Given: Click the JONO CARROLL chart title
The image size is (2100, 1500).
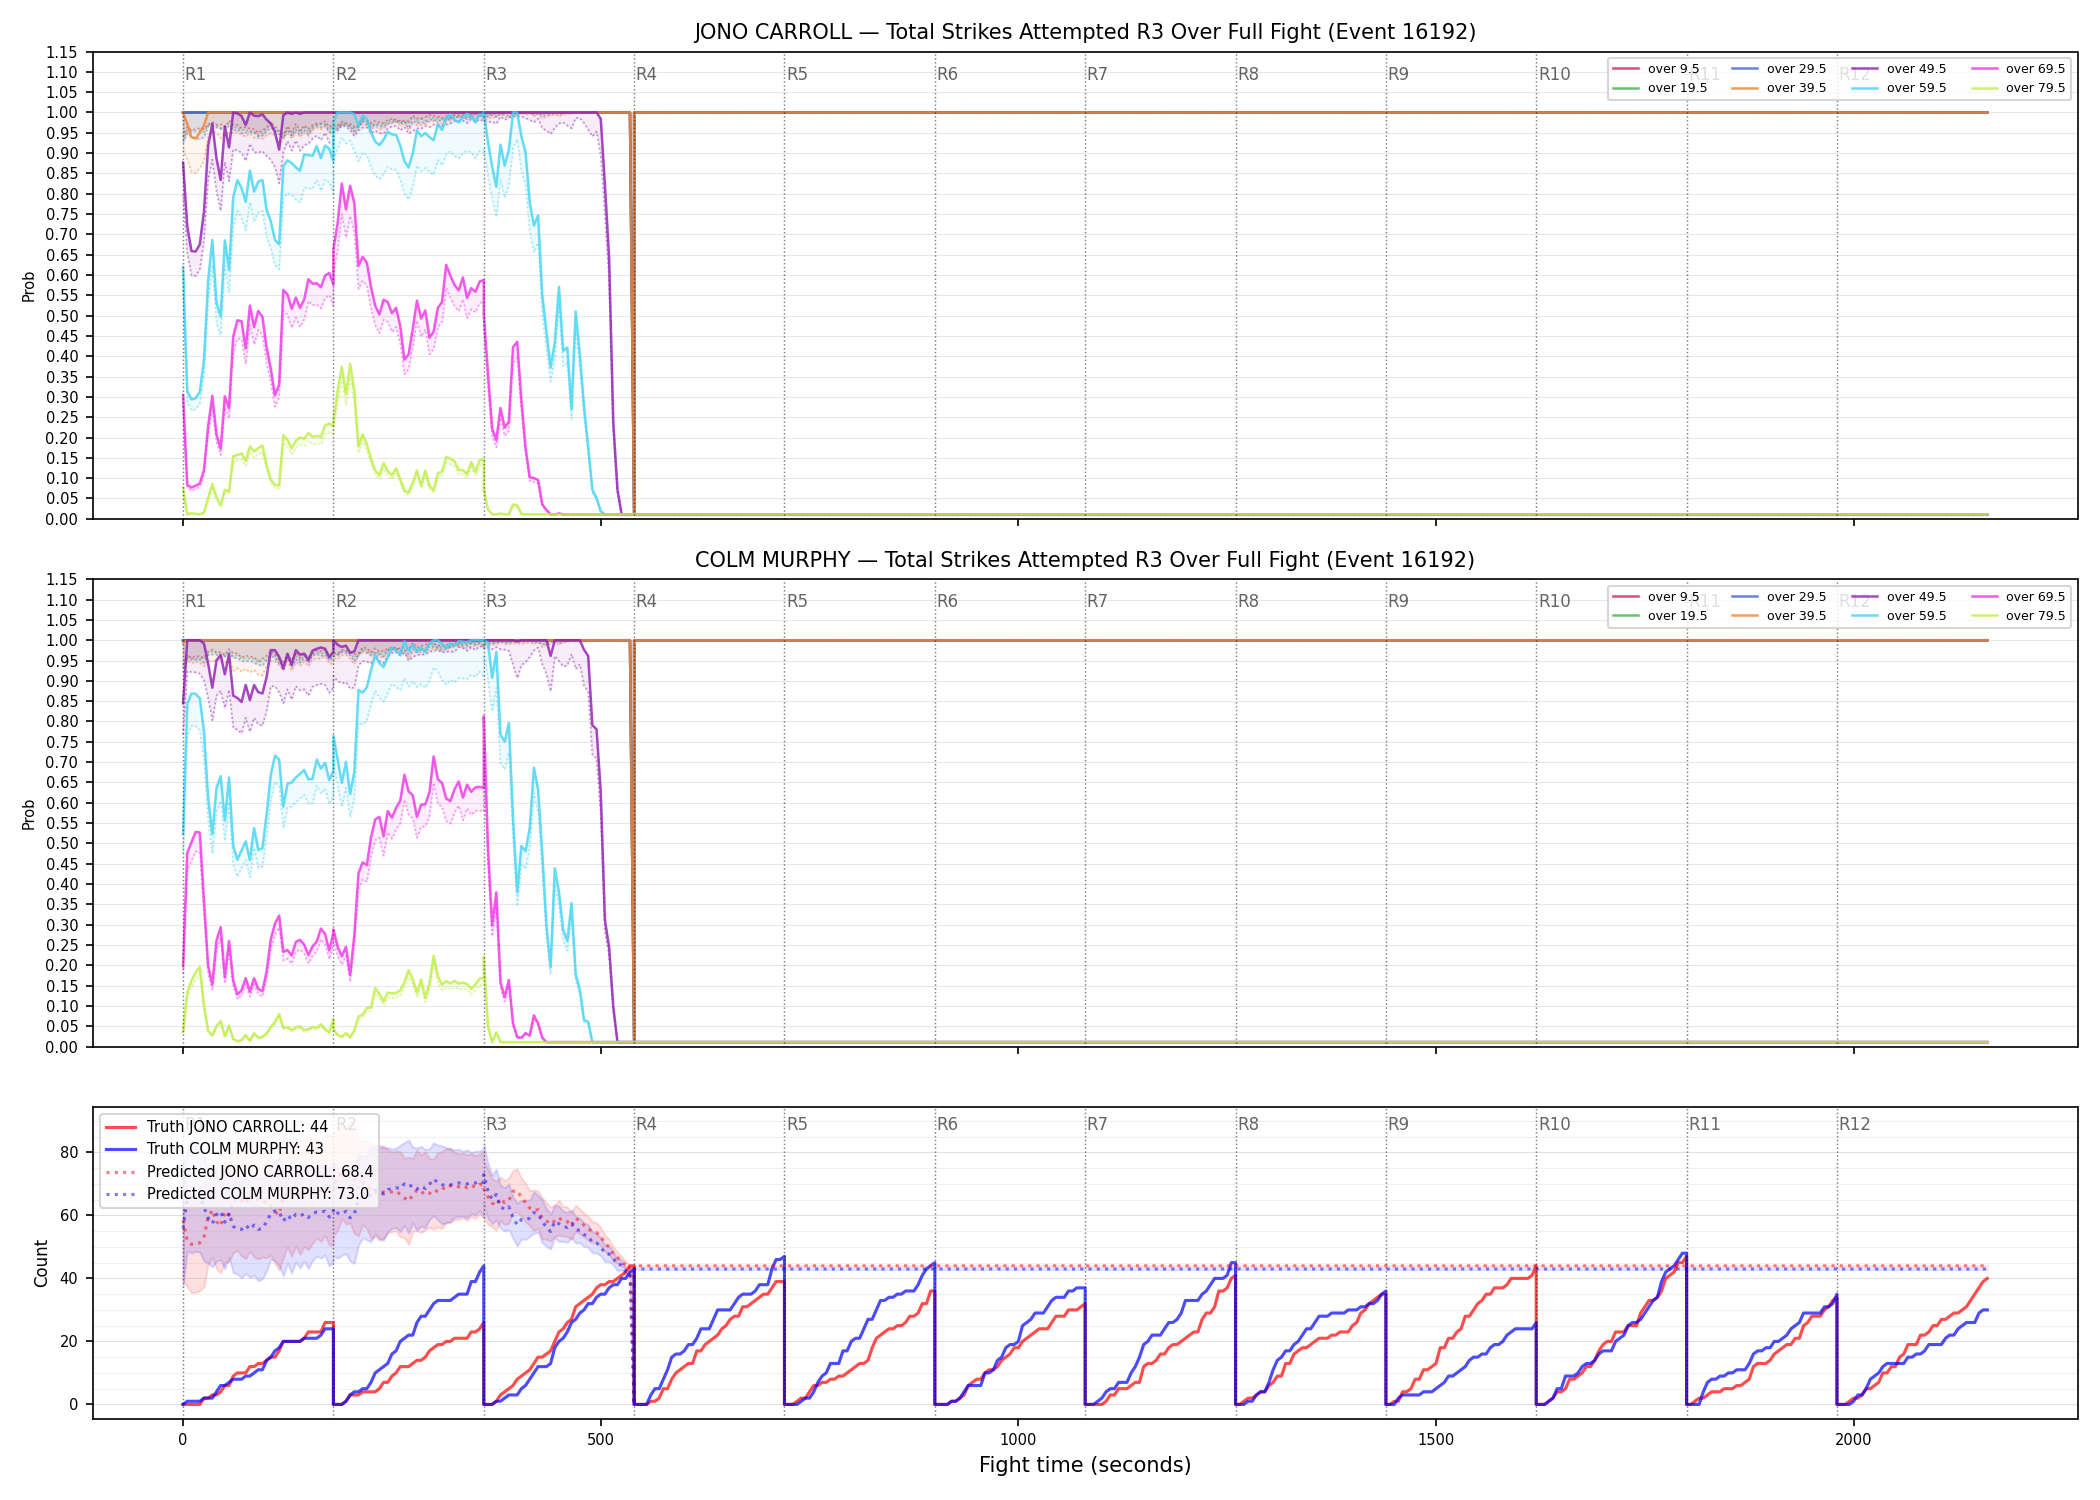Looking at the screenshot, I should 1085,32.
